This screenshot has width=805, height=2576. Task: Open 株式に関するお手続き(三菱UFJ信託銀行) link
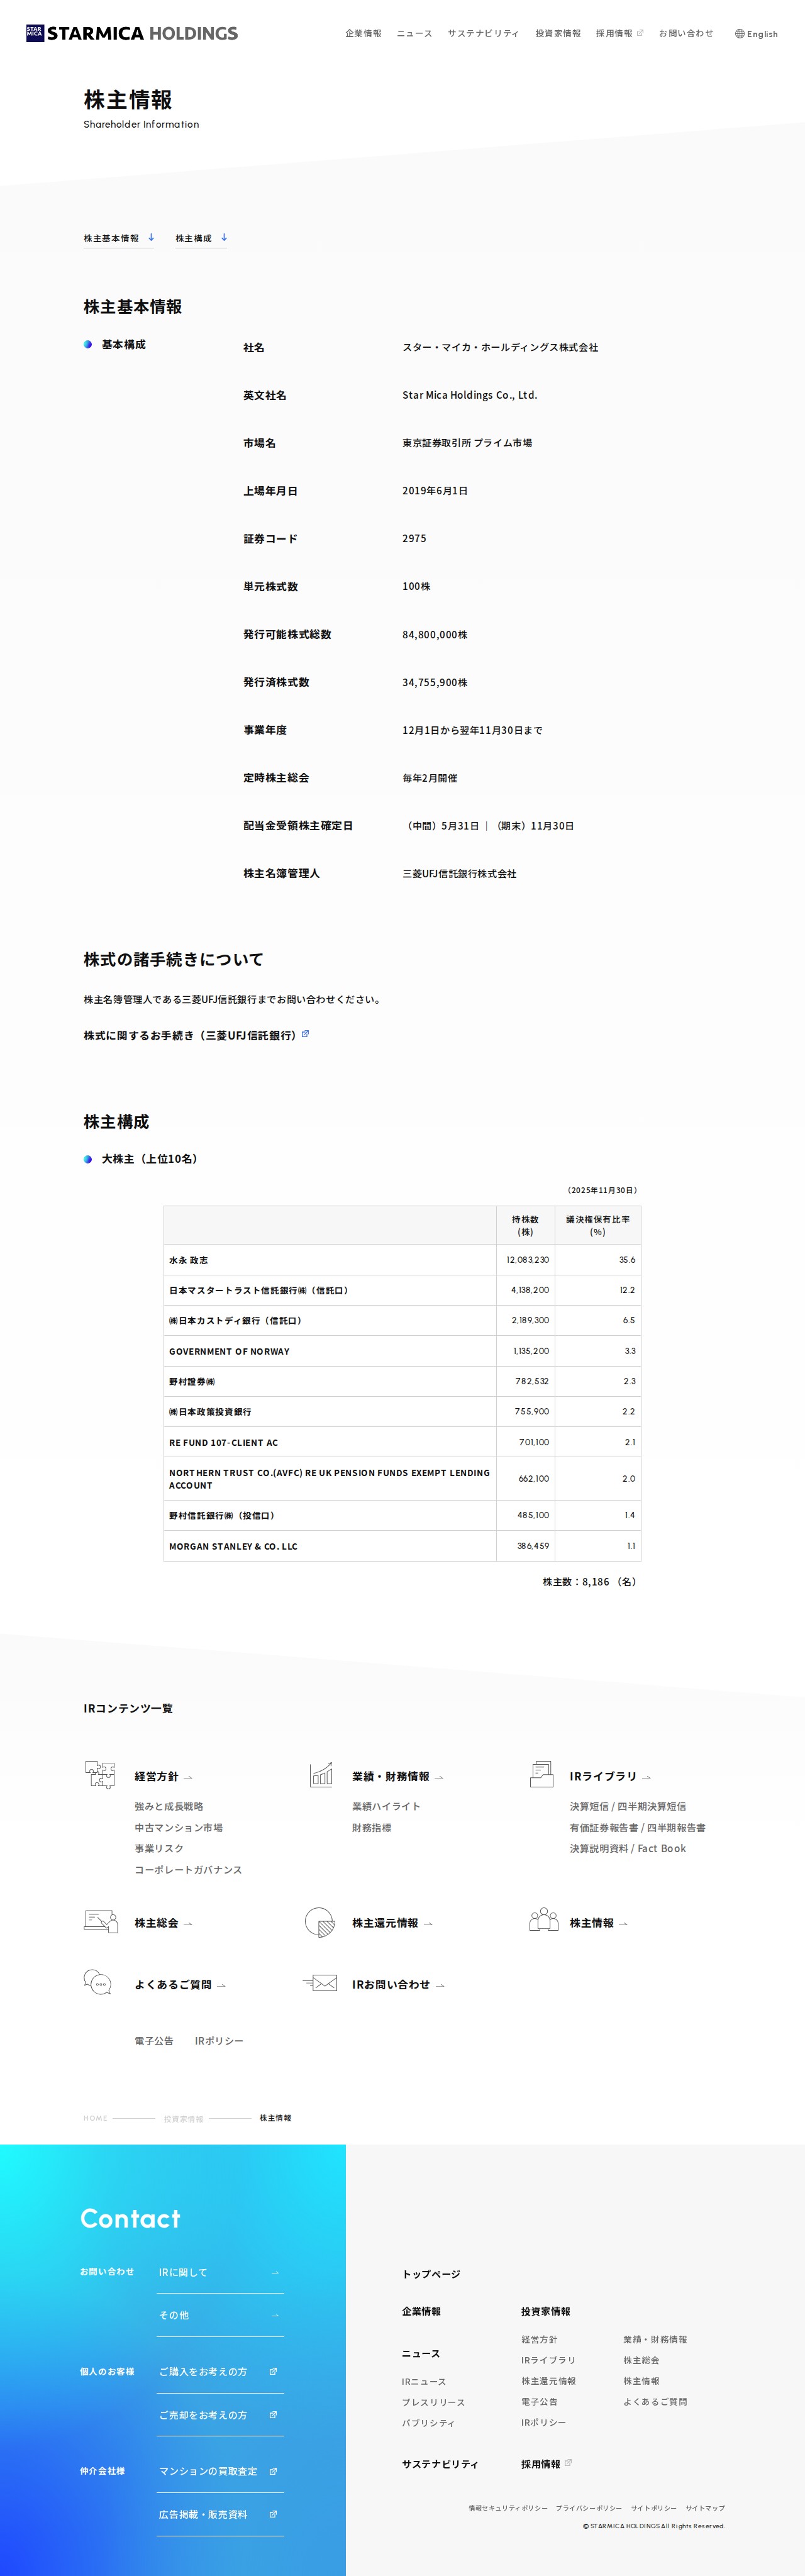pos(196,1035)
